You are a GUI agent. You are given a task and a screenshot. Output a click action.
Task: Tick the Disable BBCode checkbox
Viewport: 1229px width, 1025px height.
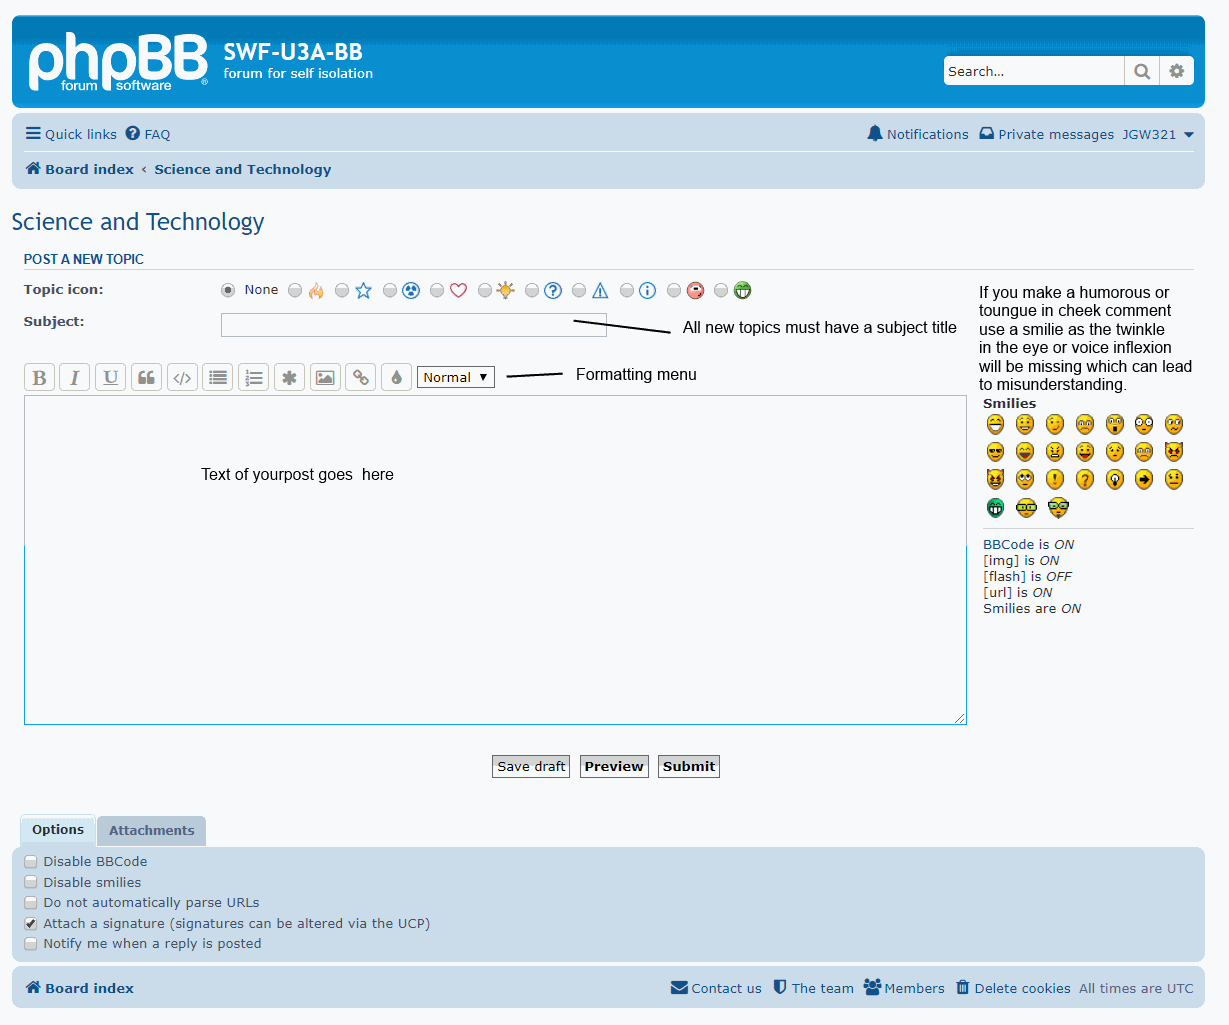click(31, 862)
